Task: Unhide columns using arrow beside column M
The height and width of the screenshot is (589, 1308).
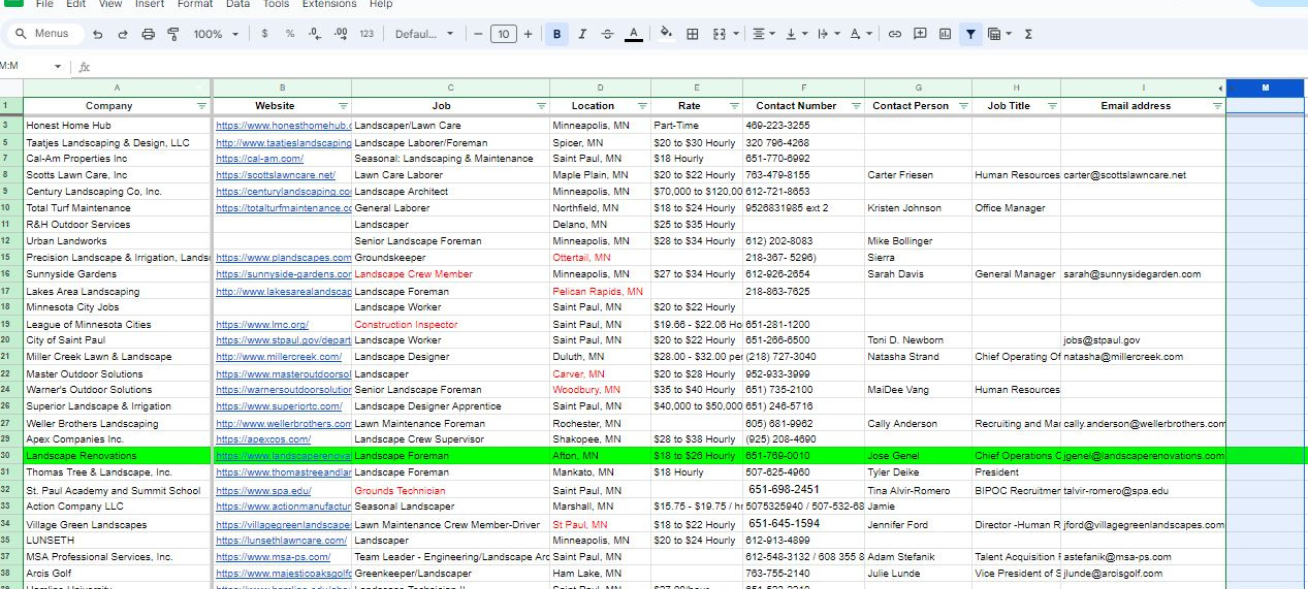Action: coord(1220,88)
